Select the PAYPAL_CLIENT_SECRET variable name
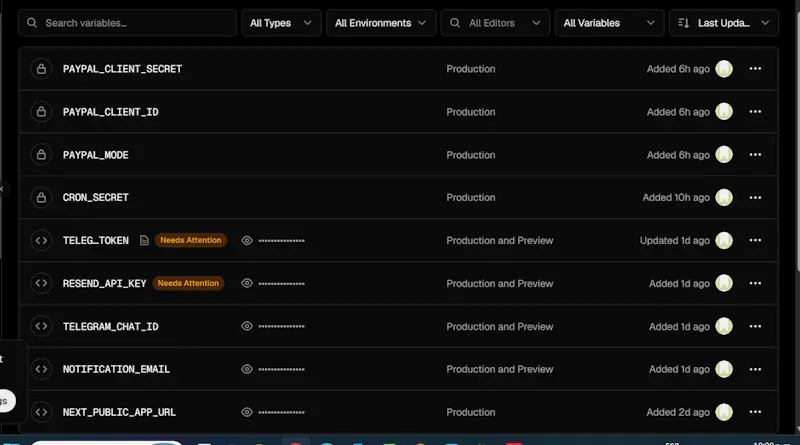Image resolution: width=800 pixels, height=445 pixels. tap(122, 69)
